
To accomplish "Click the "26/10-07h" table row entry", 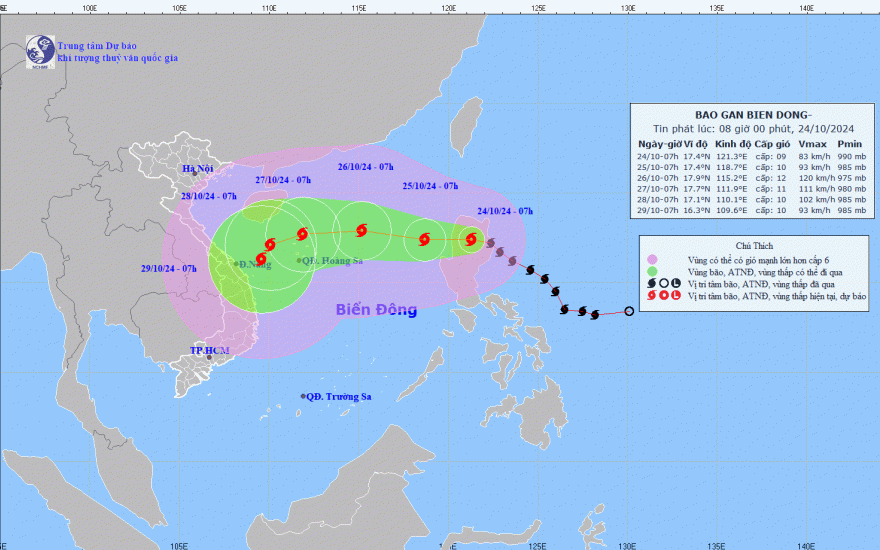I will (658, 178).
